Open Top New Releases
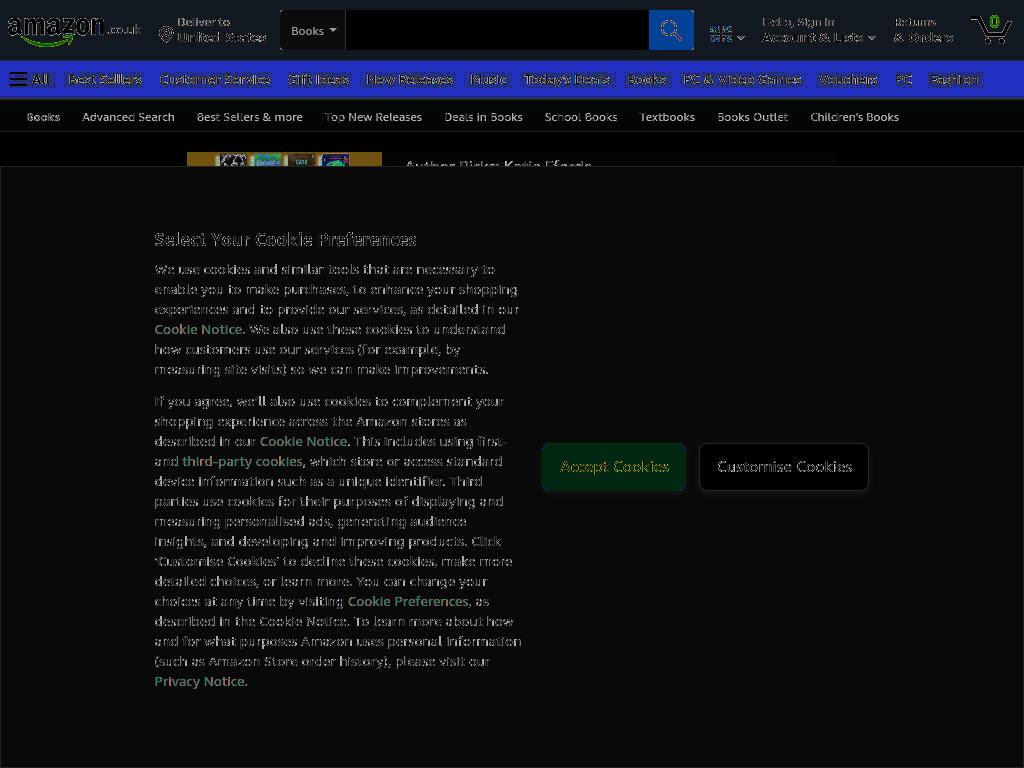This screenshot has height=768, width=1024. tap(373, 117)
